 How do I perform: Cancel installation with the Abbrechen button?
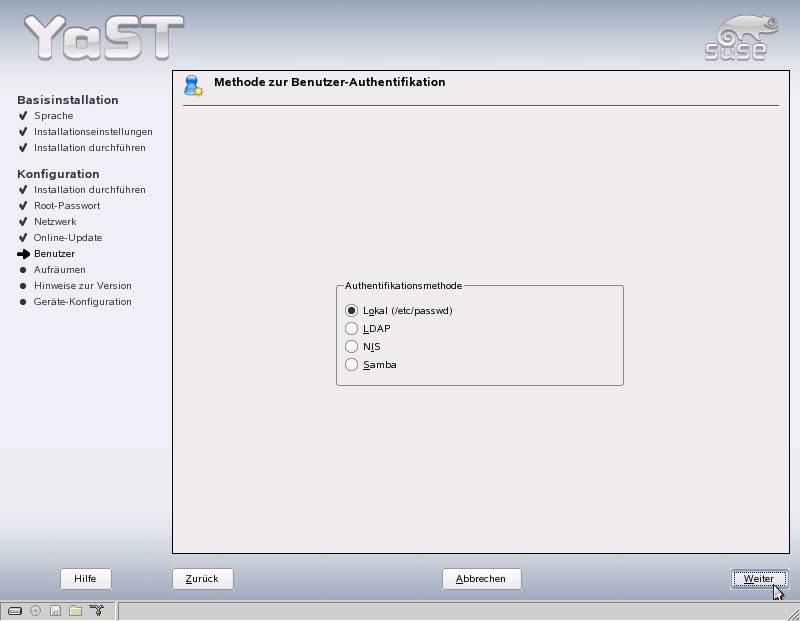(481, 579)
